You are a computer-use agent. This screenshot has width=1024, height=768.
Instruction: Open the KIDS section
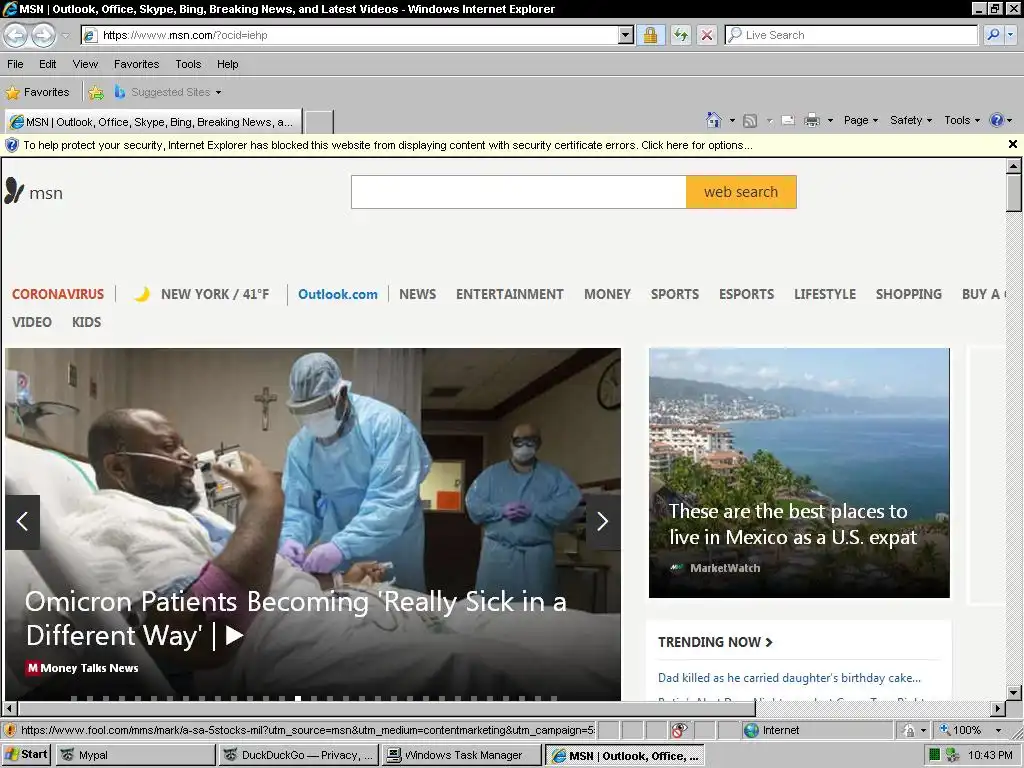86,322
